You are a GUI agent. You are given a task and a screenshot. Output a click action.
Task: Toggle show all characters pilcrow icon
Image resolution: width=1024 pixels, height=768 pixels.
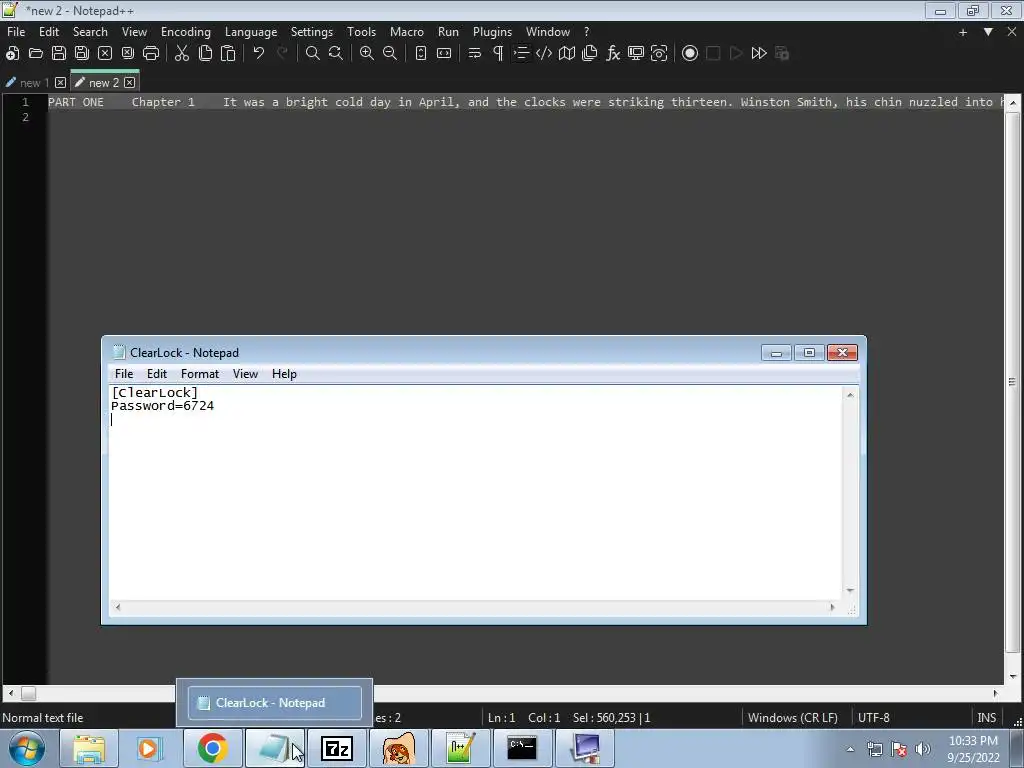click(x=498, y=54)
